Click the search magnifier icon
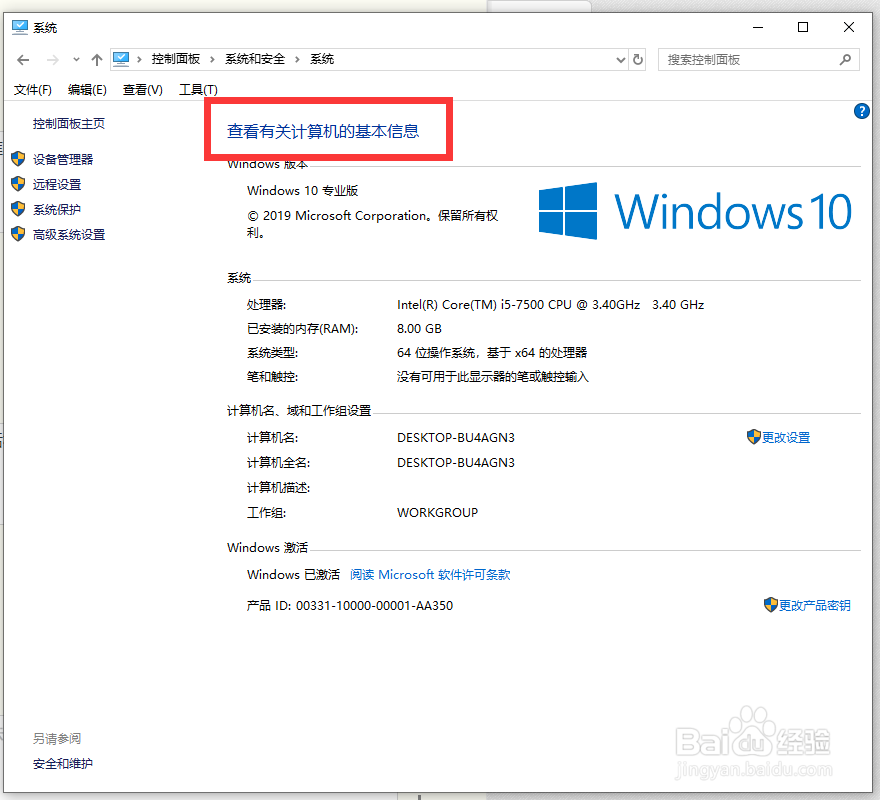The image size is (880, 800). point(845,60)
